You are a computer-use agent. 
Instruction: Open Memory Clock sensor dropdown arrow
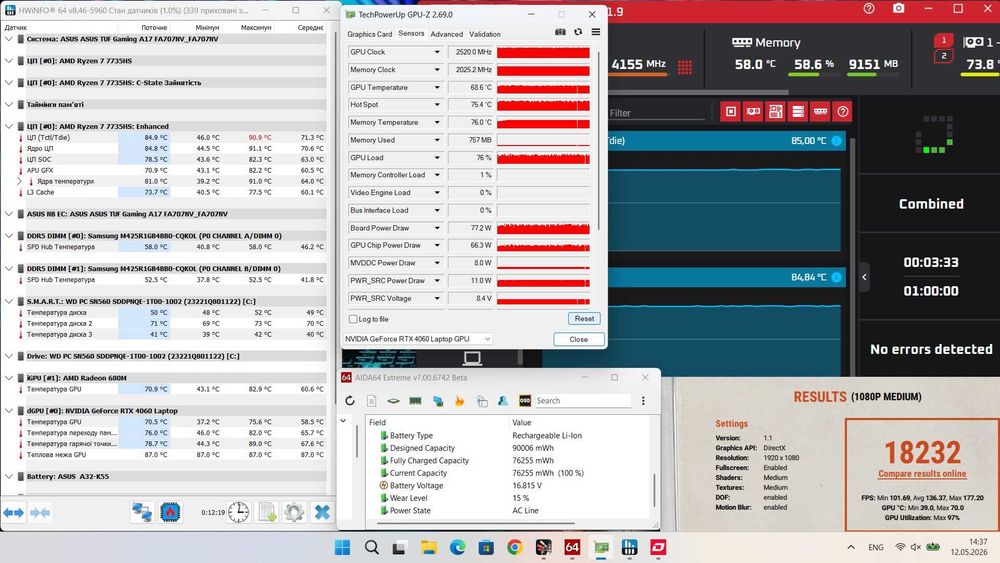pyautogui.click(x=437, y=69)
